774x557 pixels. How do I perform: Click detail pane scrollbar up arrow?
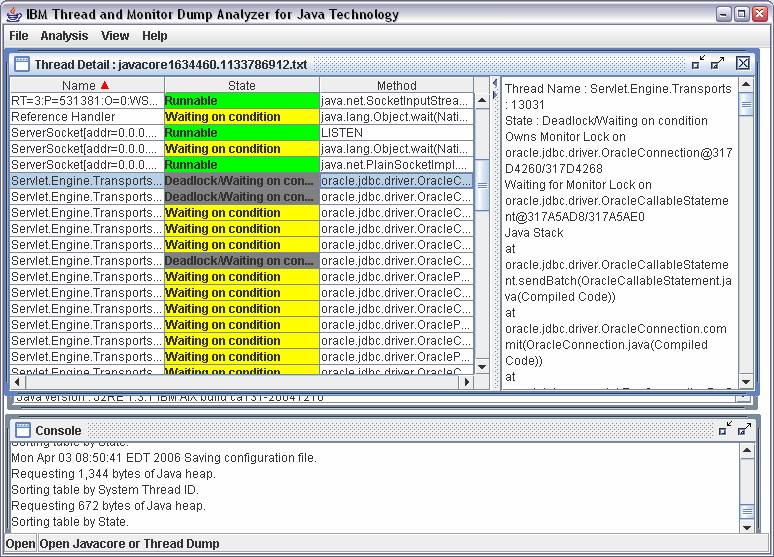(x=746, y=84)
